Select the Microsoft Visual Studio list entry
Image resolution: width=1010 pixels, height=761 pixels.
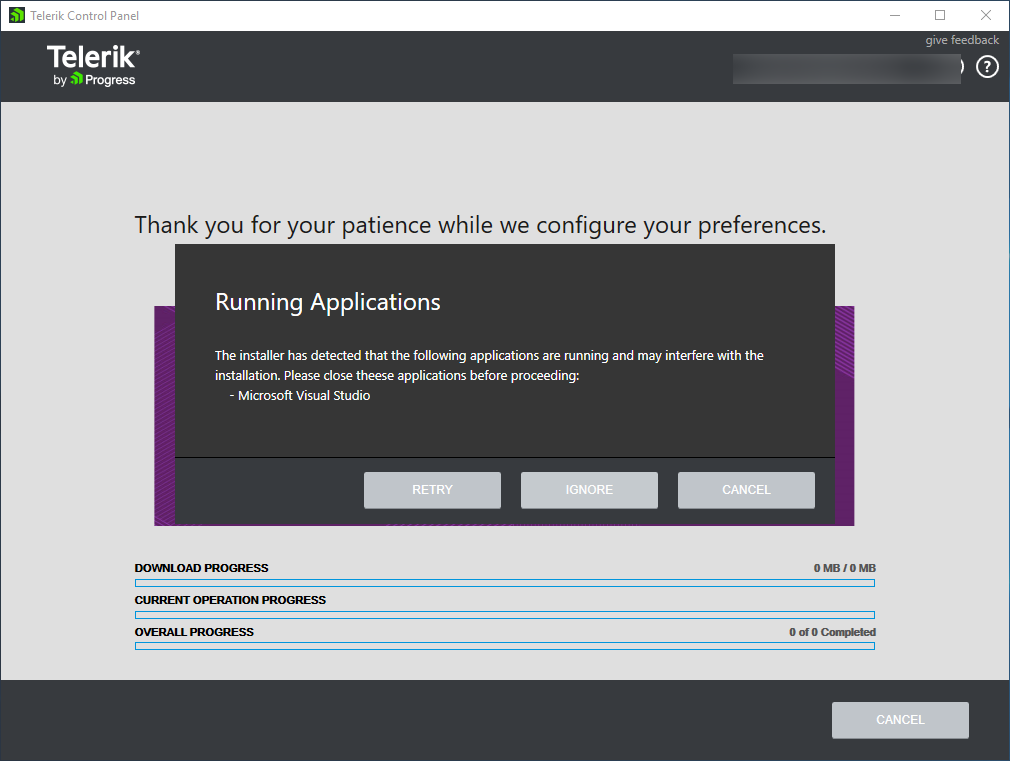(303, 396)
